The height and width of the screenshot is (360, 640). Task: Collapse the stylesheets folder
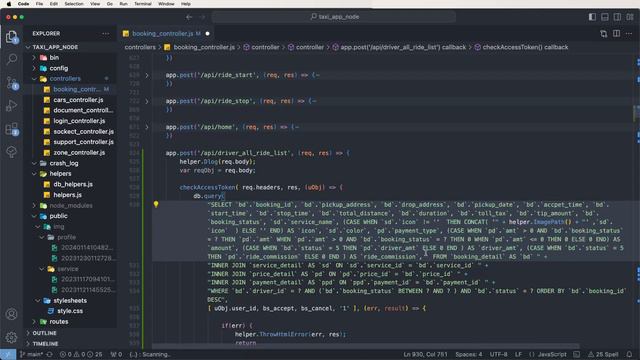(x=70, y=300)
